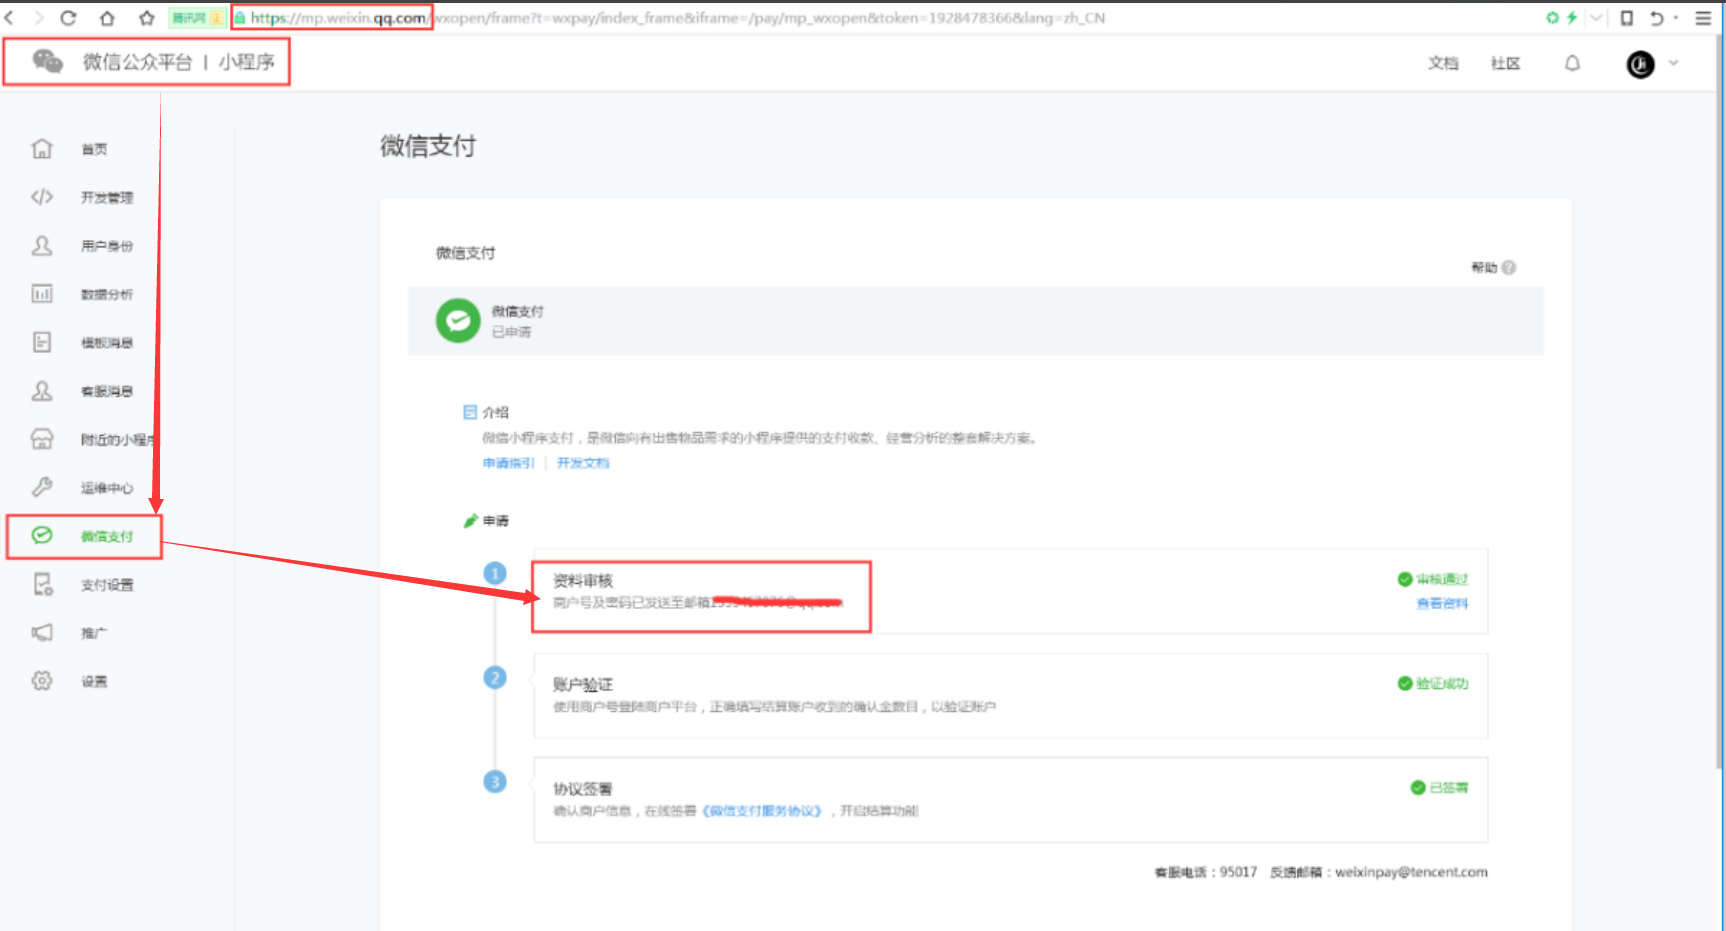Screen dimensions: 1726x931
Task: Click the green 微信支付 已申请 badge icon
Action: coord(458,321)
